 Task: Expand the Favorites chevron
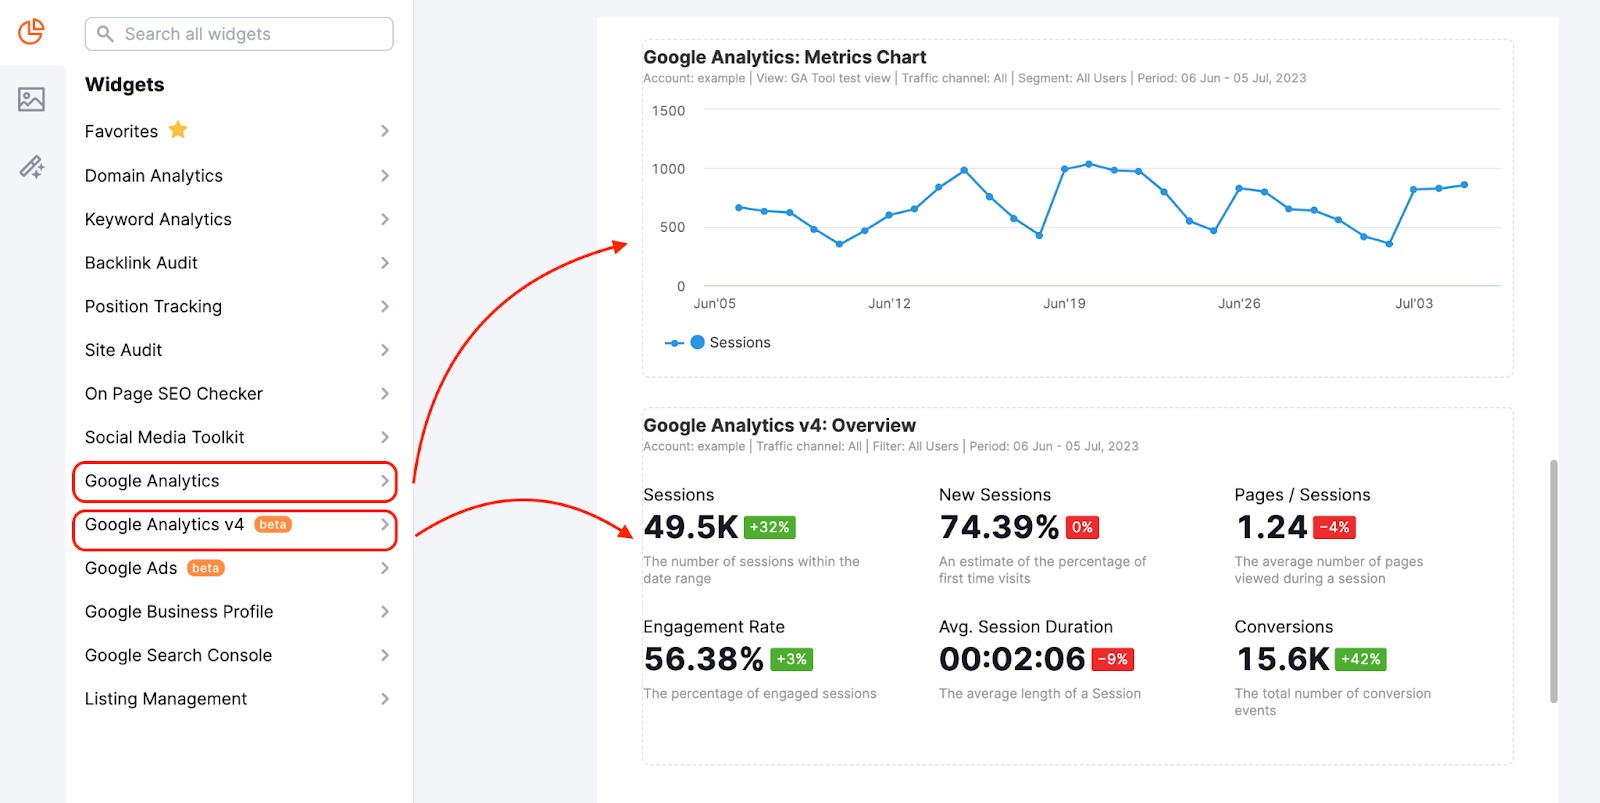pyautogui.click(x=385, y=131)
